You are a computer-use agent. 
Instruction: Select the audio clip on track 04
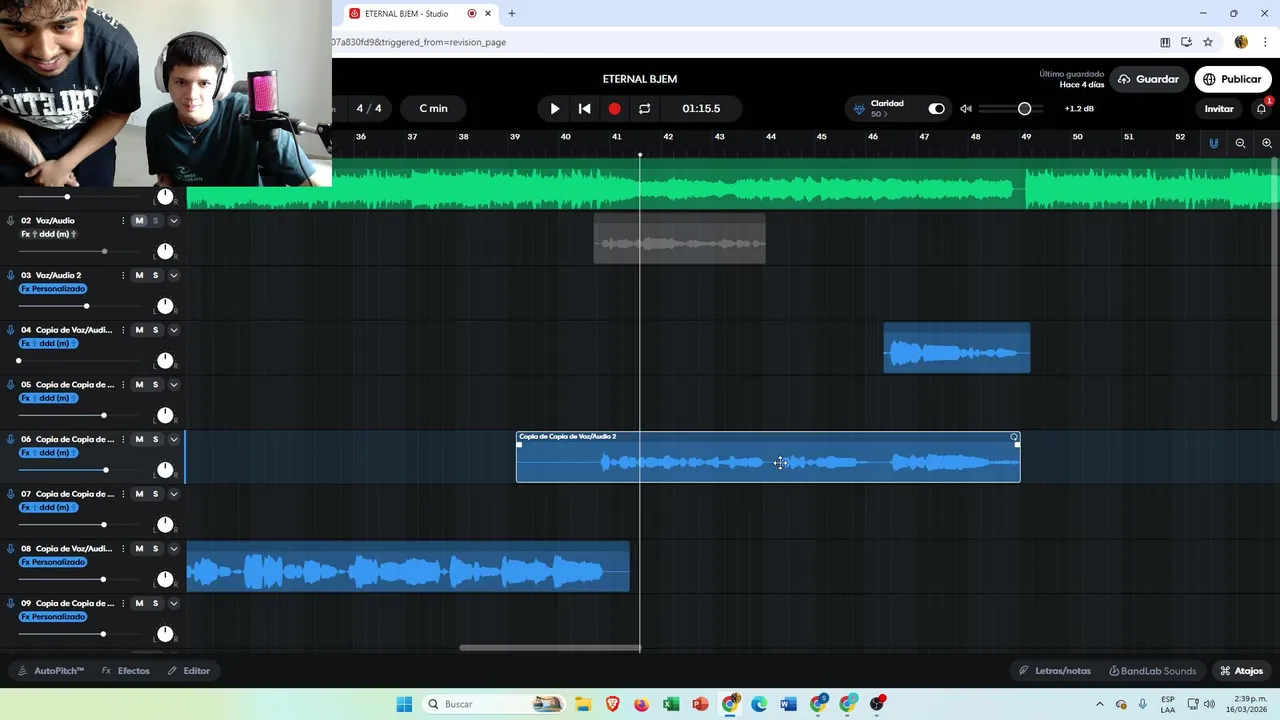coord(957,348)
